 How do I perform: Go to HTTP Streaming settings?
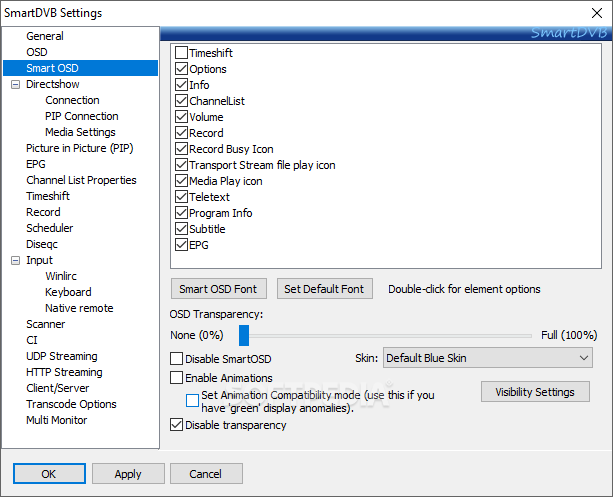click(64, 372)
